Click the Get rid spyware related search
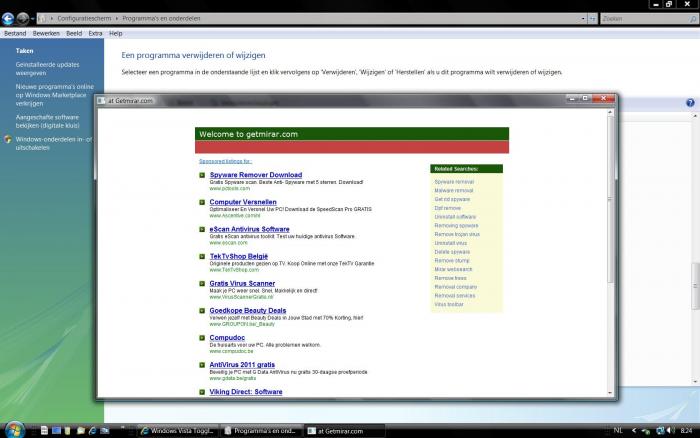 (x=452, y=200)
